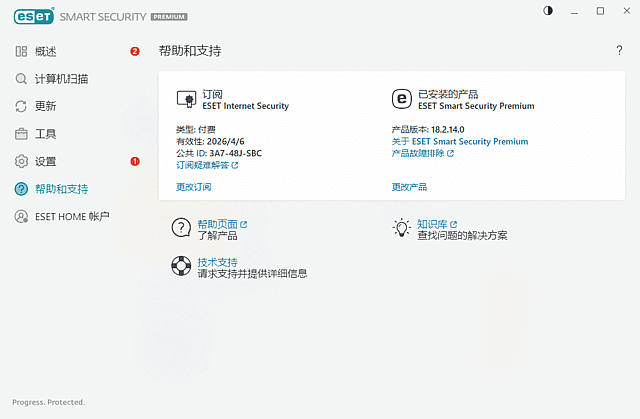Click Progress. Protected. footer text
Viewport: 640px width, 419px height.
pyautogui.click(x=49, y=402)
